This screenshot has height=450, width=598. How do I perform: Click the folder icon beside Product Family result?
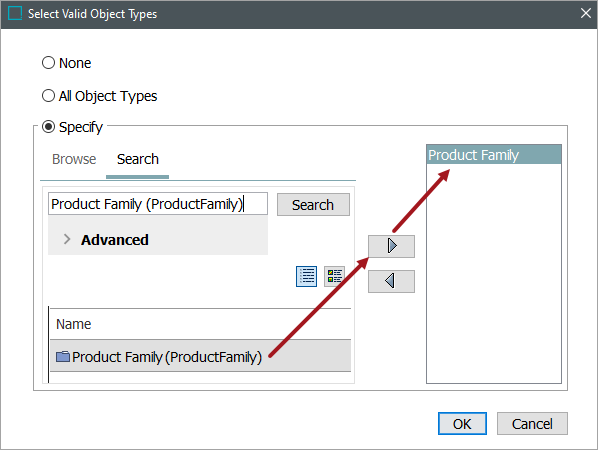click(63, 357)
